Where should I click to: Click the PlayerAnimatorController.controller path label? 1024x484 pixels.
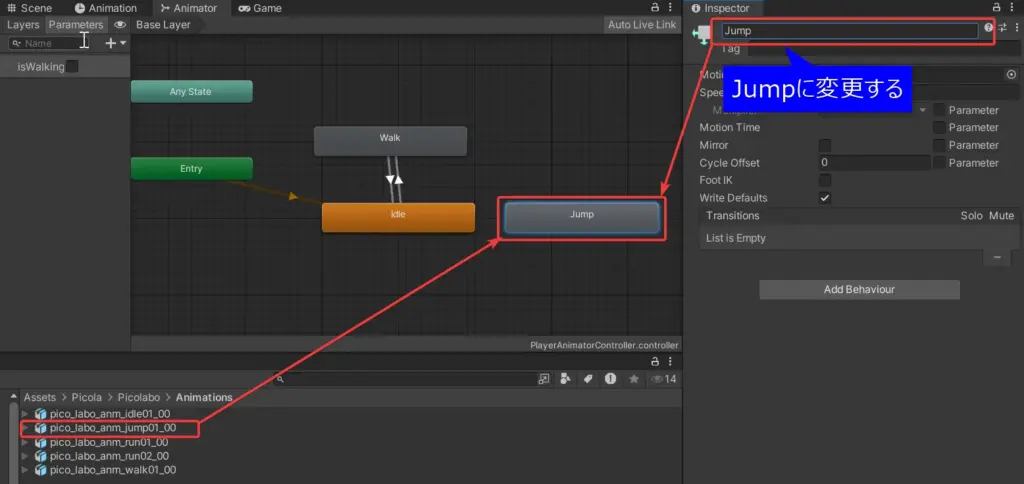coord(604,345)
